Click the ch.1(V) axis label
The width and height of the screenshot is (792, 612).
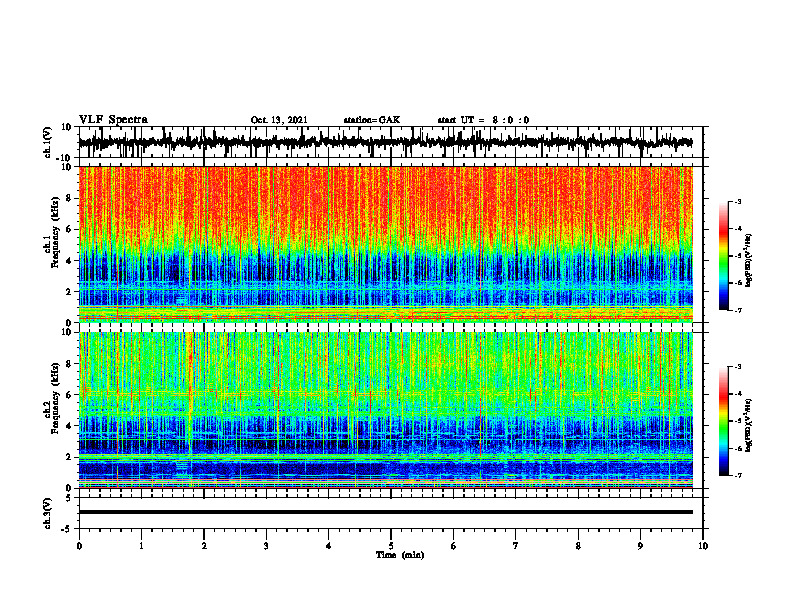pyautogui.click(x=48, y=142)
